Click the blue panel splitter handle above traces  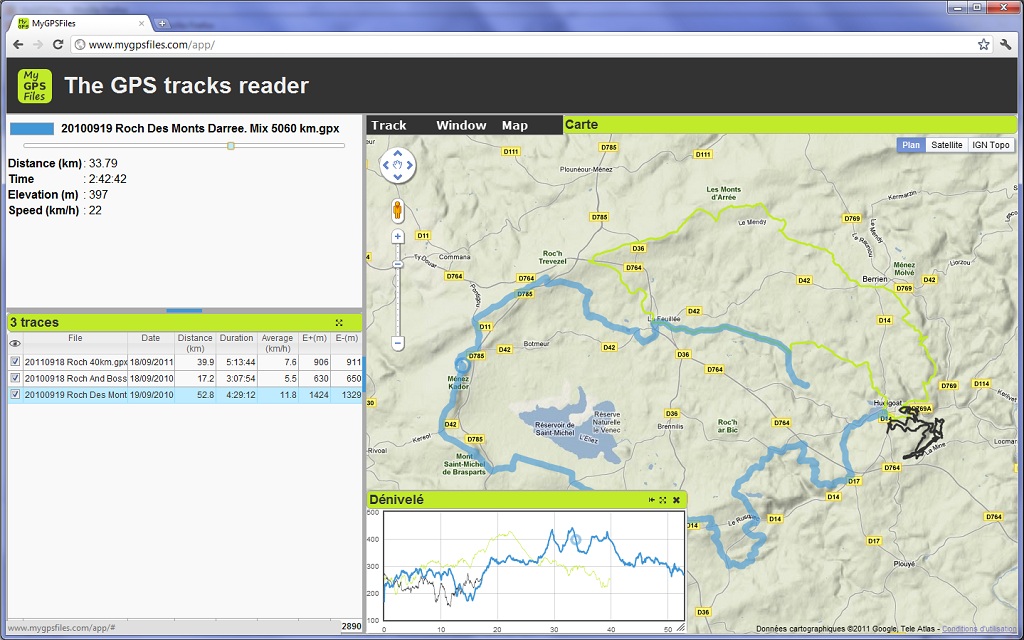pyautogui.click(x=184, y=311)
